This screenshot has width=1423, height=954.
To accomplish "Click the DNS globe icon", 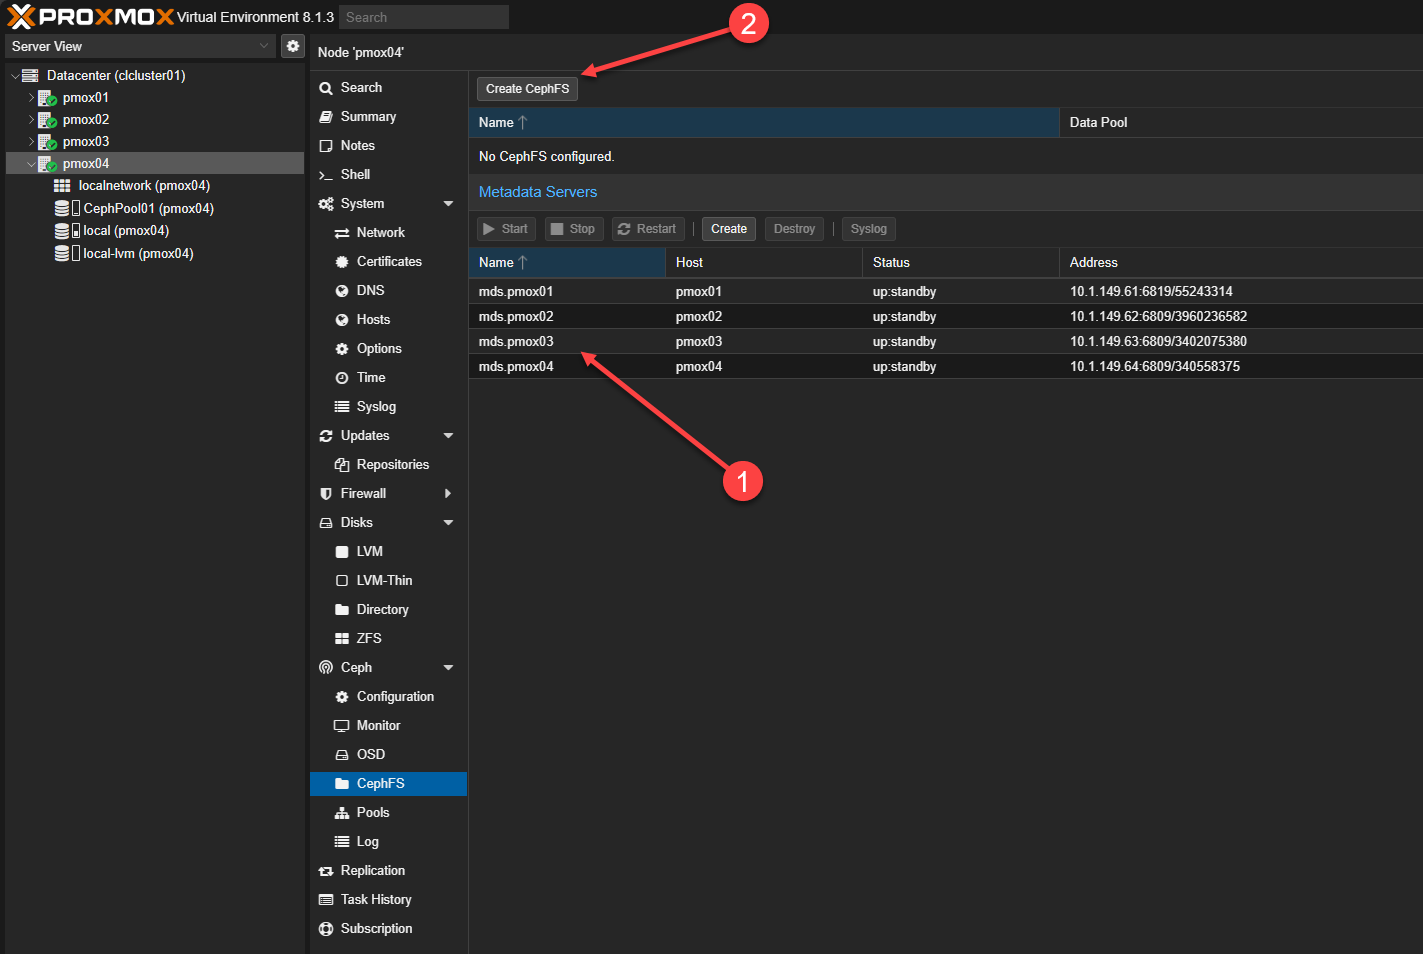I will pyautogui.click(x=342, y=291).
